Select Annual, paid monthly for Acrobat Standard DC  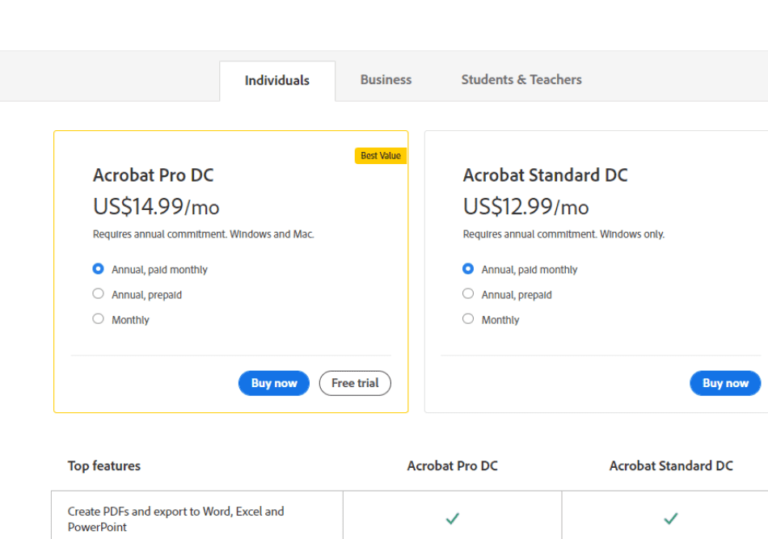click(468, 269)
